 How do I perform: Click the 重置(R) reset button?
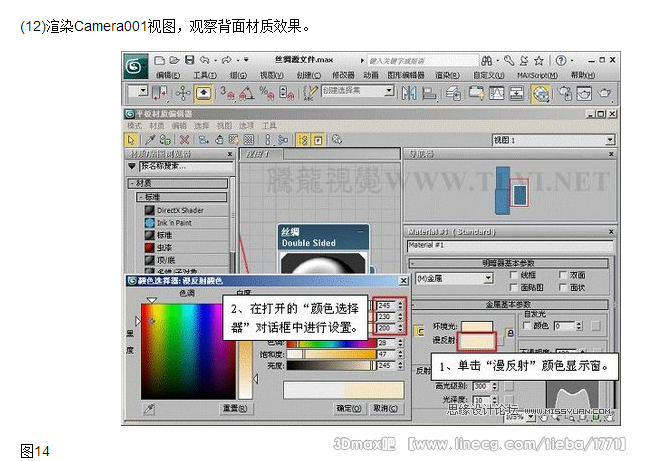click(x=234, y=408)
